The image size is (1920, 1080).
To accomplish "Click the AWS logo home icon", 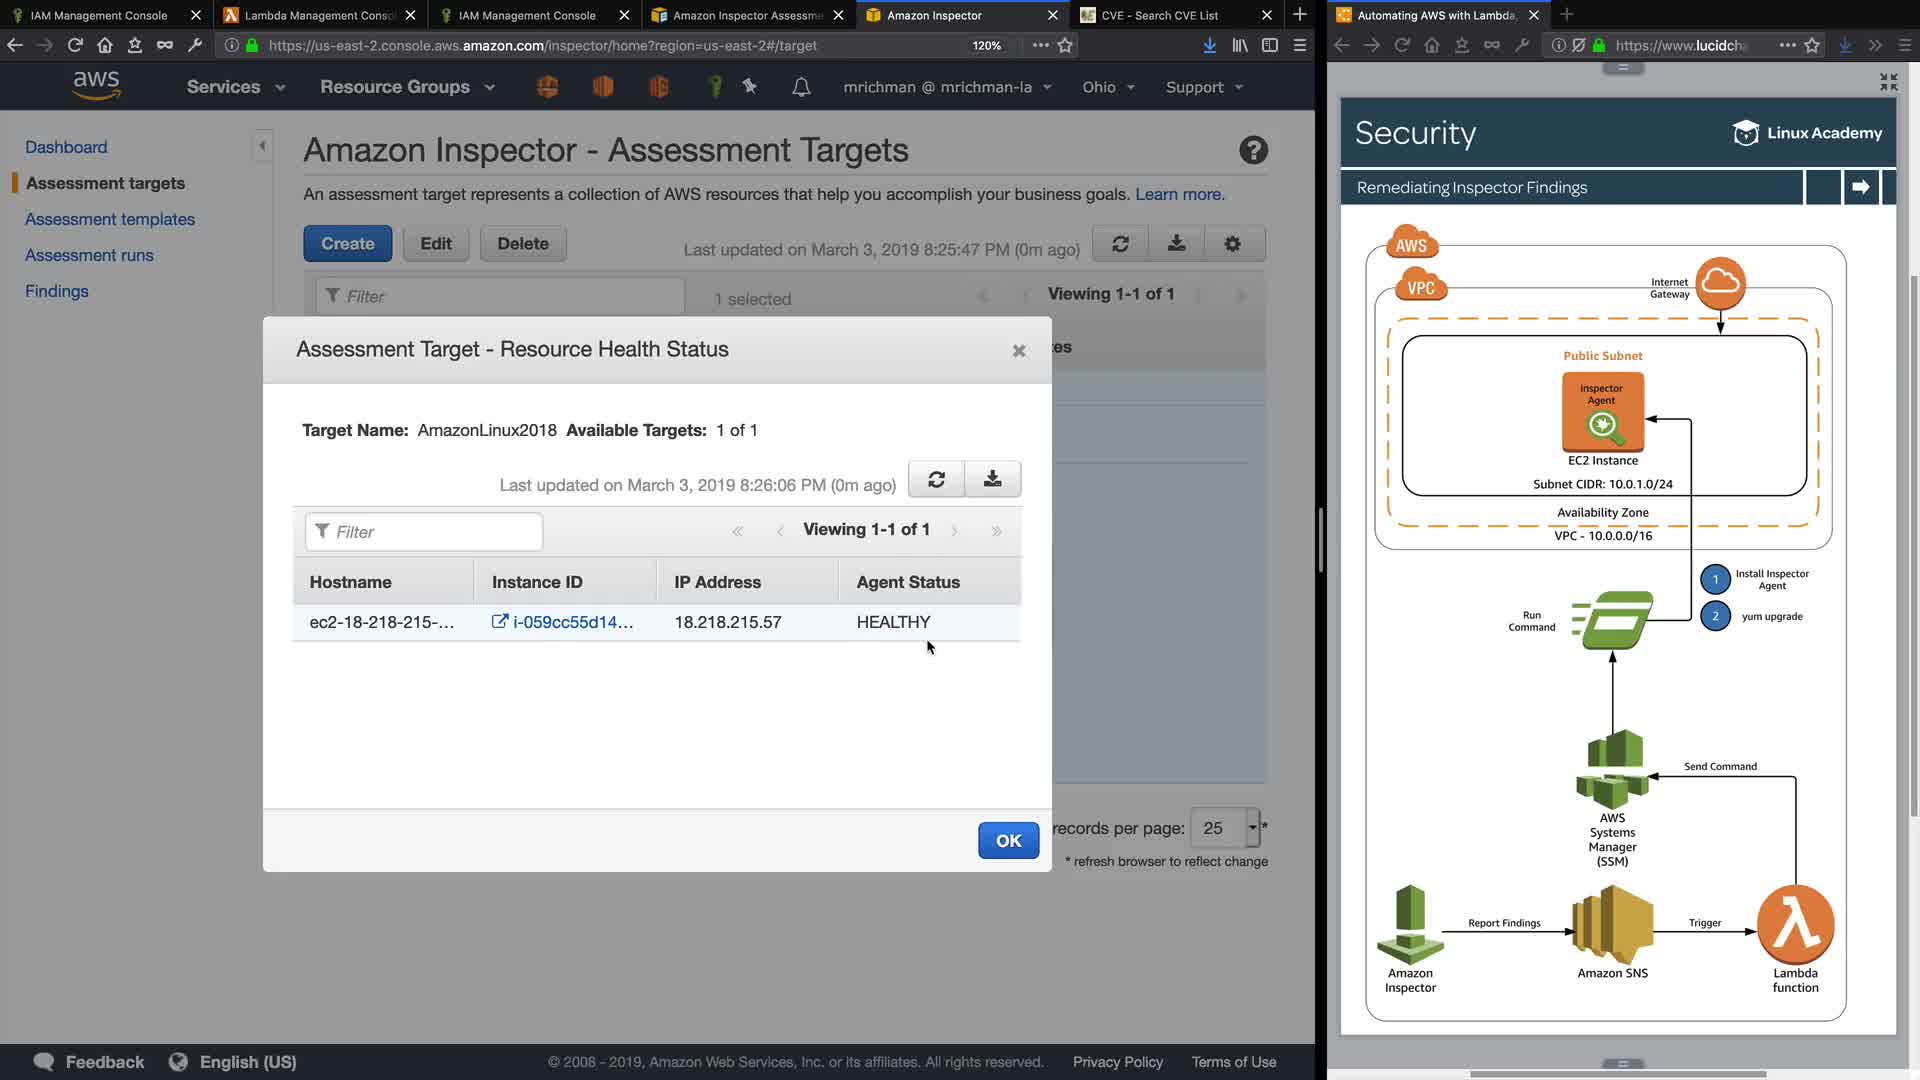I will [97, 87].
